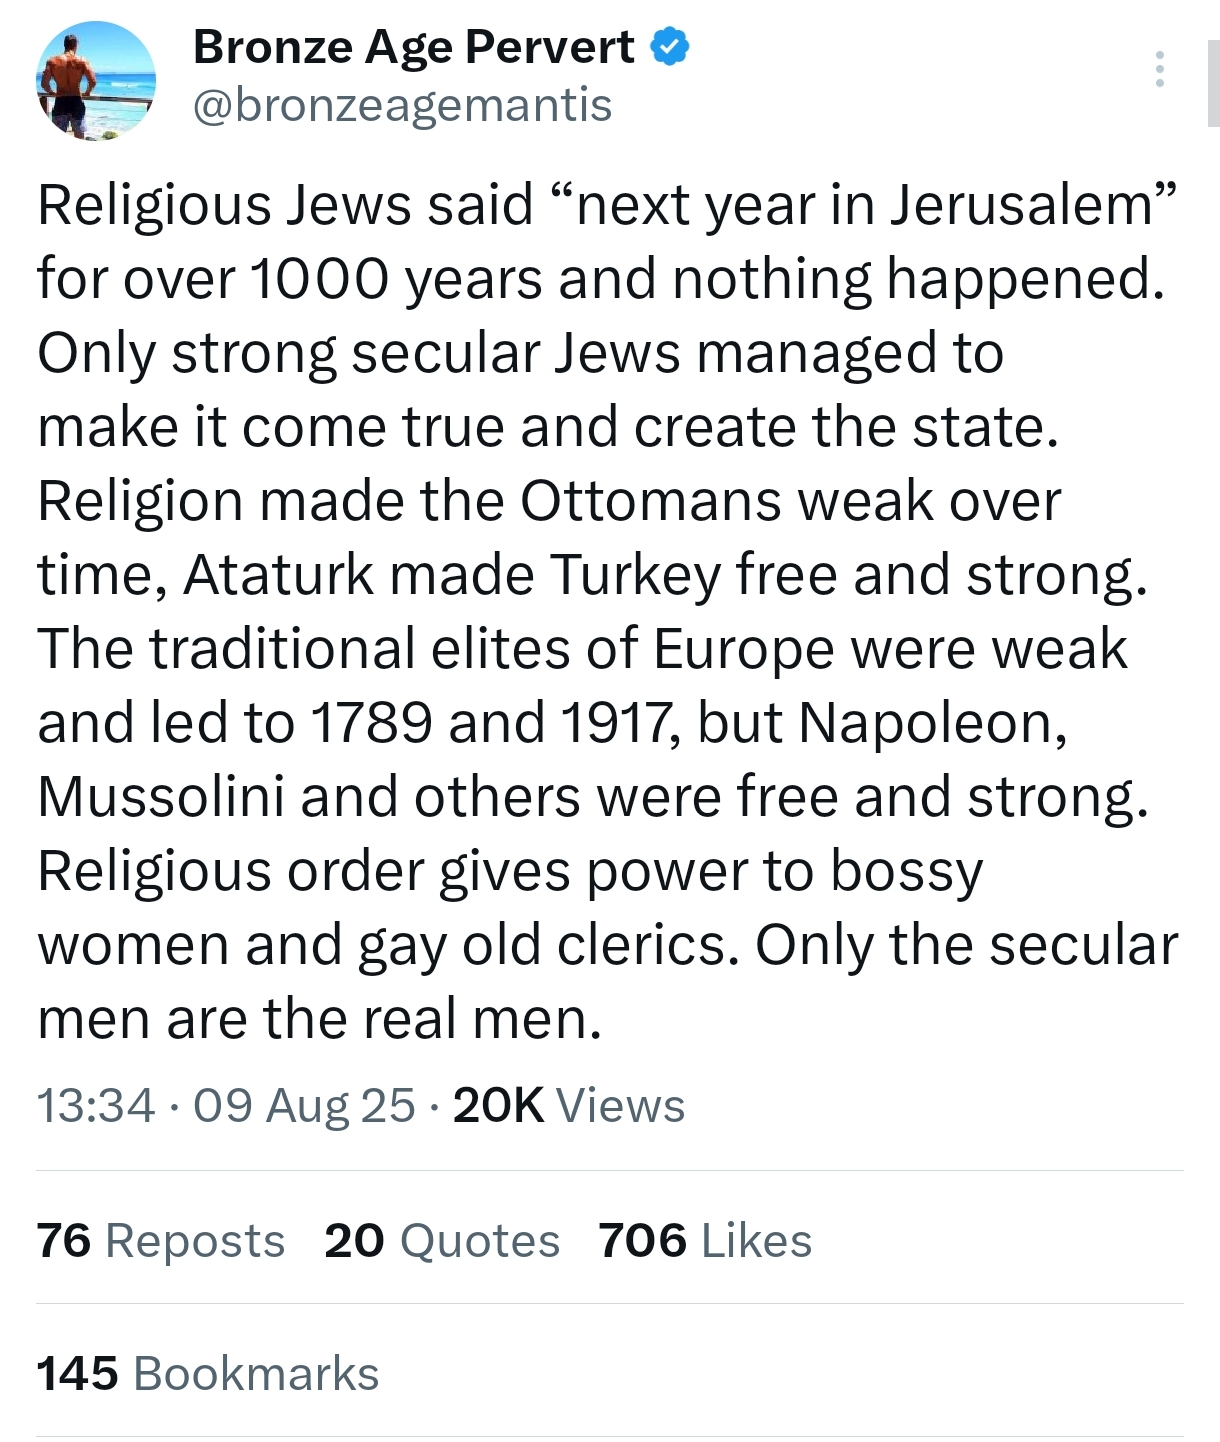Open the three-dot more options menu
Viewport: 1220px width, 1442px height.
pos(1159,69)
